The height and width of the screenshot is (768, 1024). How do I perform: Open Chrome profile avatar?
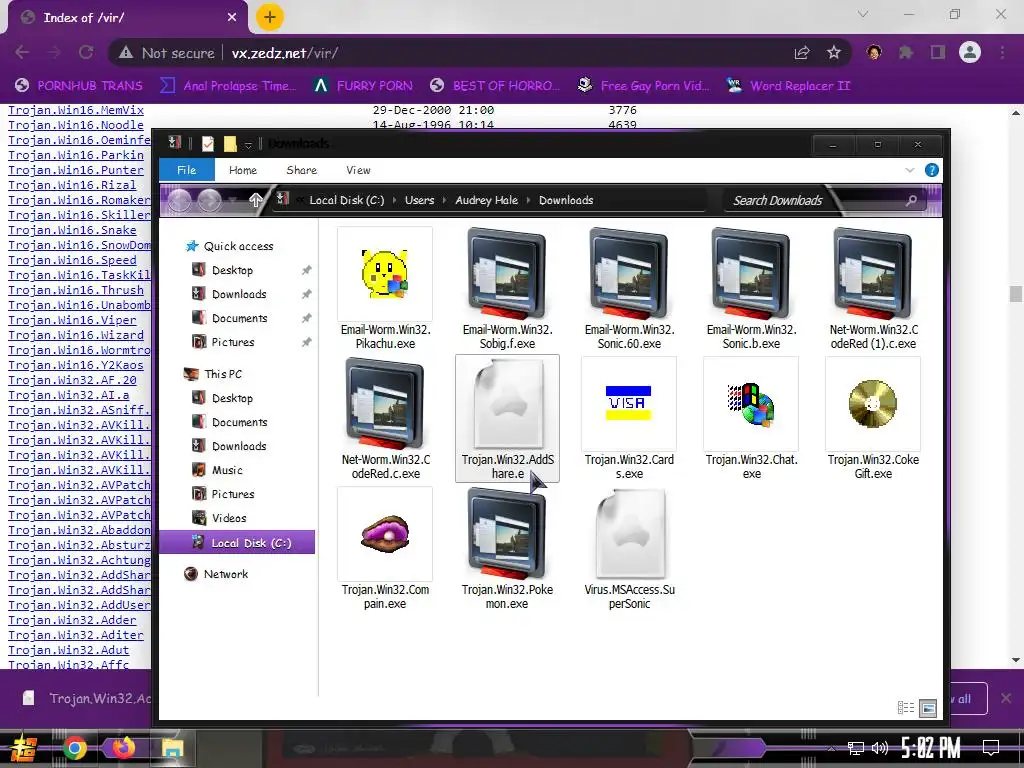pos(970,52)
